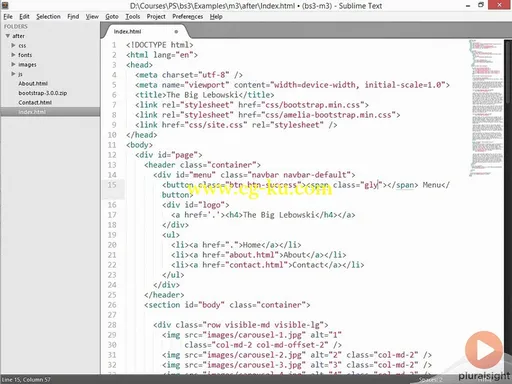Click the 'contact.html' href in code
This screenshot has height=384, width=512.
(256, 265)
